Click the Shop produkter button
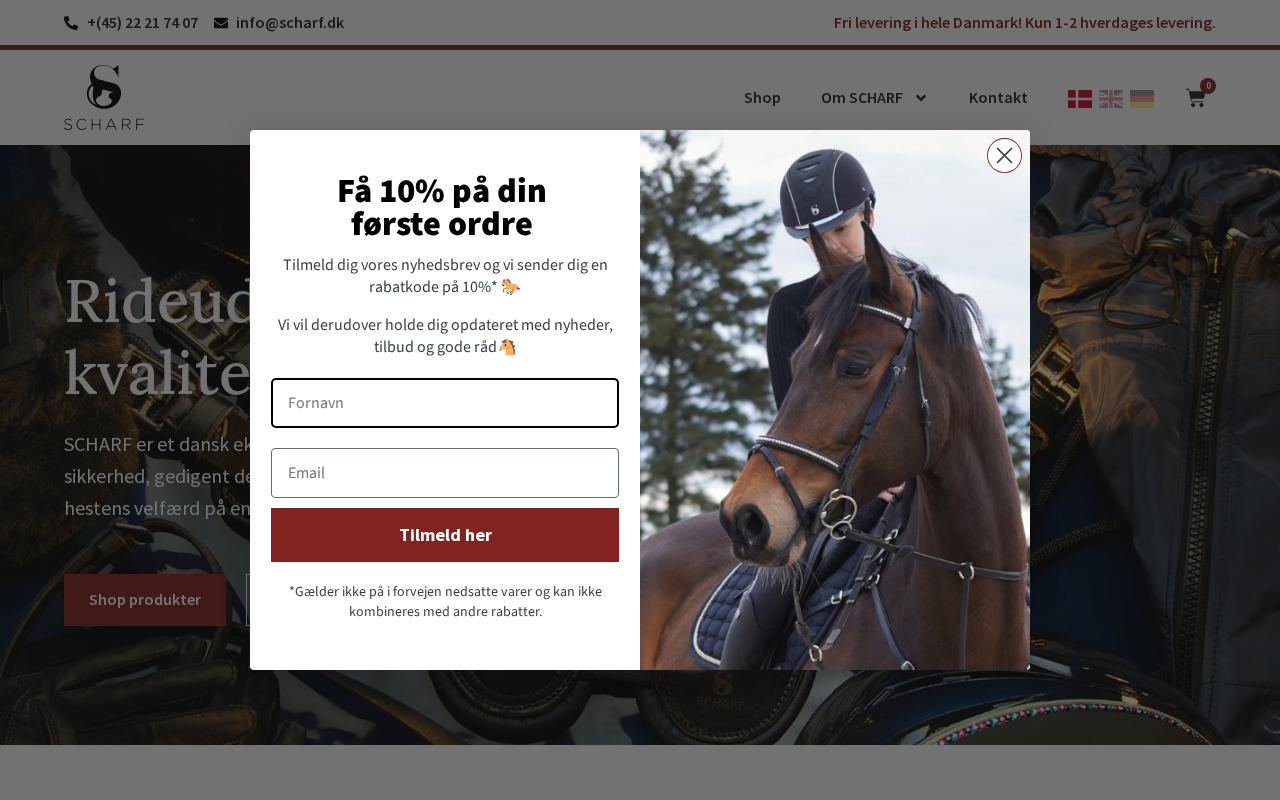 point(145,600)
